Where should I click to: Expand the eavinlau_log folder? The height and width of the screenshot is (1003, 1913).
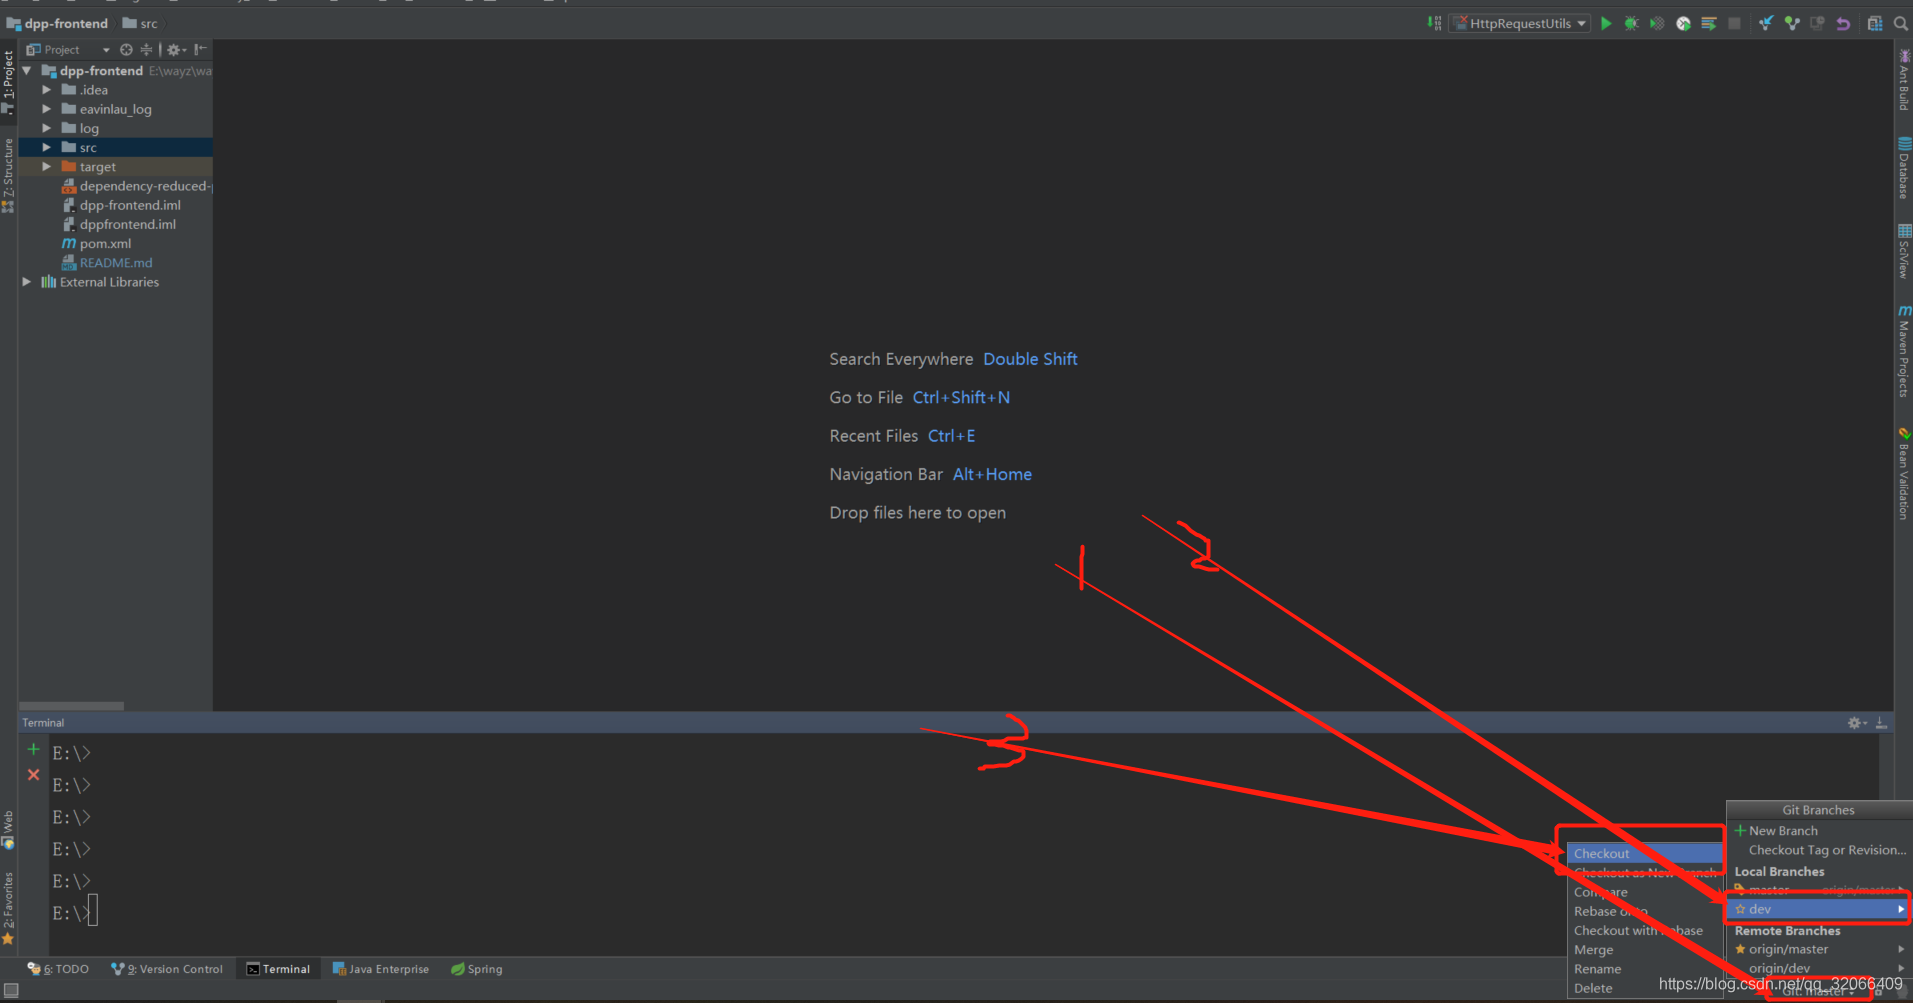coord(46,109)
